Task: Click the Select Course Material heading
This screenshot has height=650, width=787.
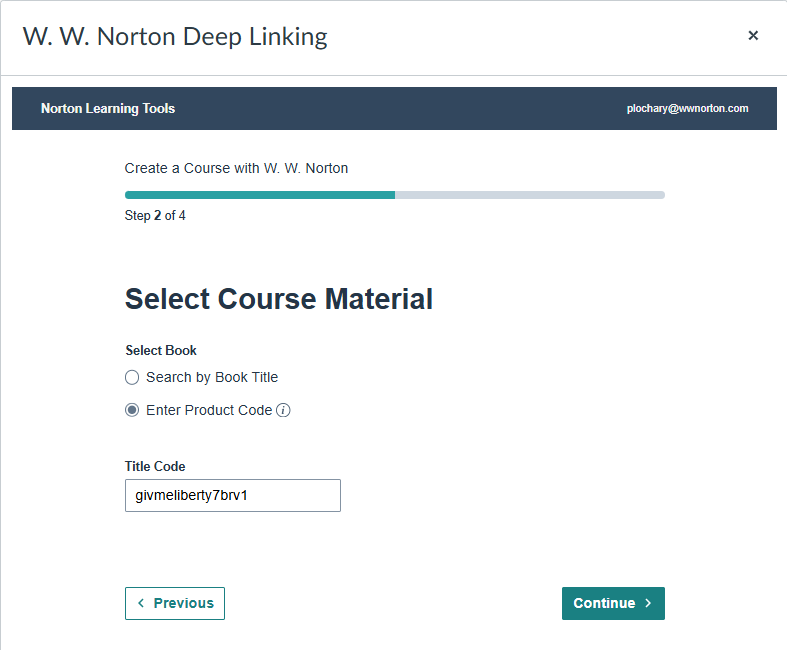Action: click(279, 299)
